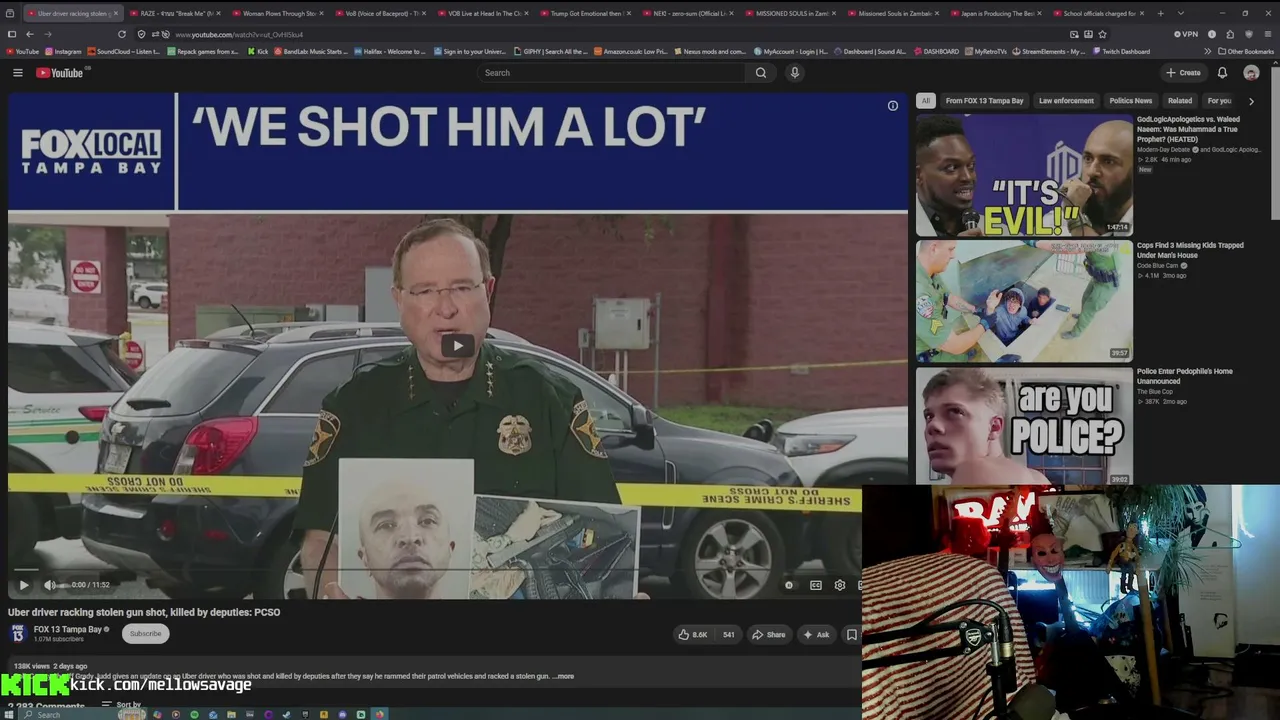
Task: Open the Twitch Dashboard bookmark
Action: pyautogui.click(x=1121, y=51)
